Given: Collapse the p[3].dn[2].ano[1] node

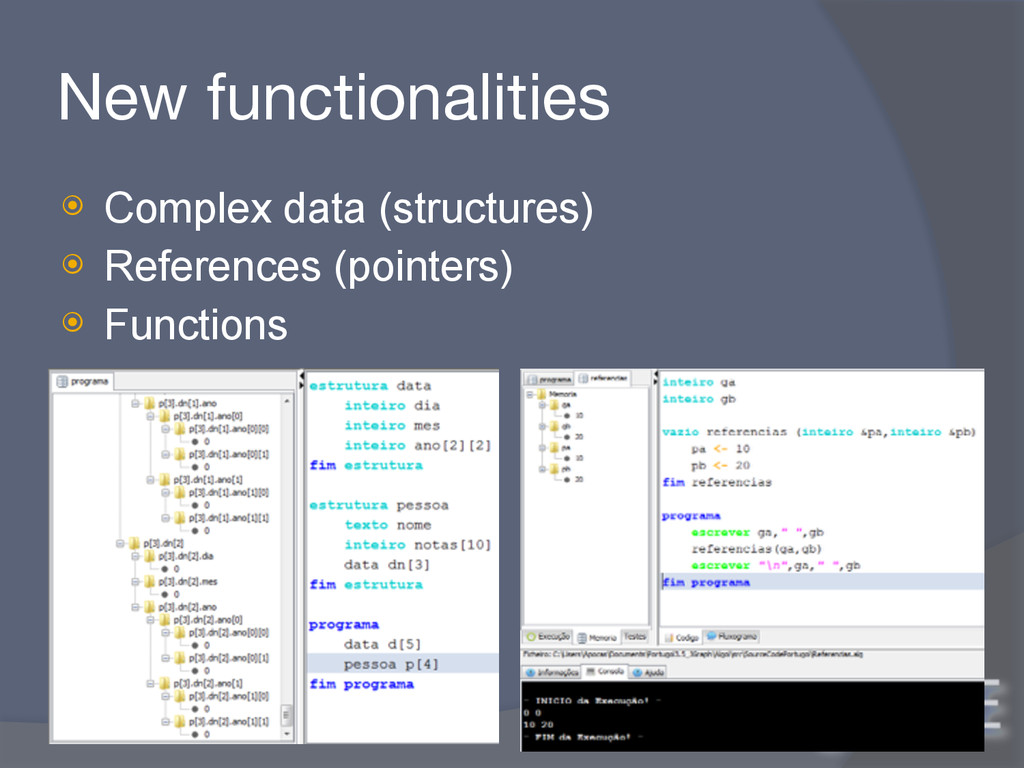Looking at the screenshot, I should coord(150,684).
